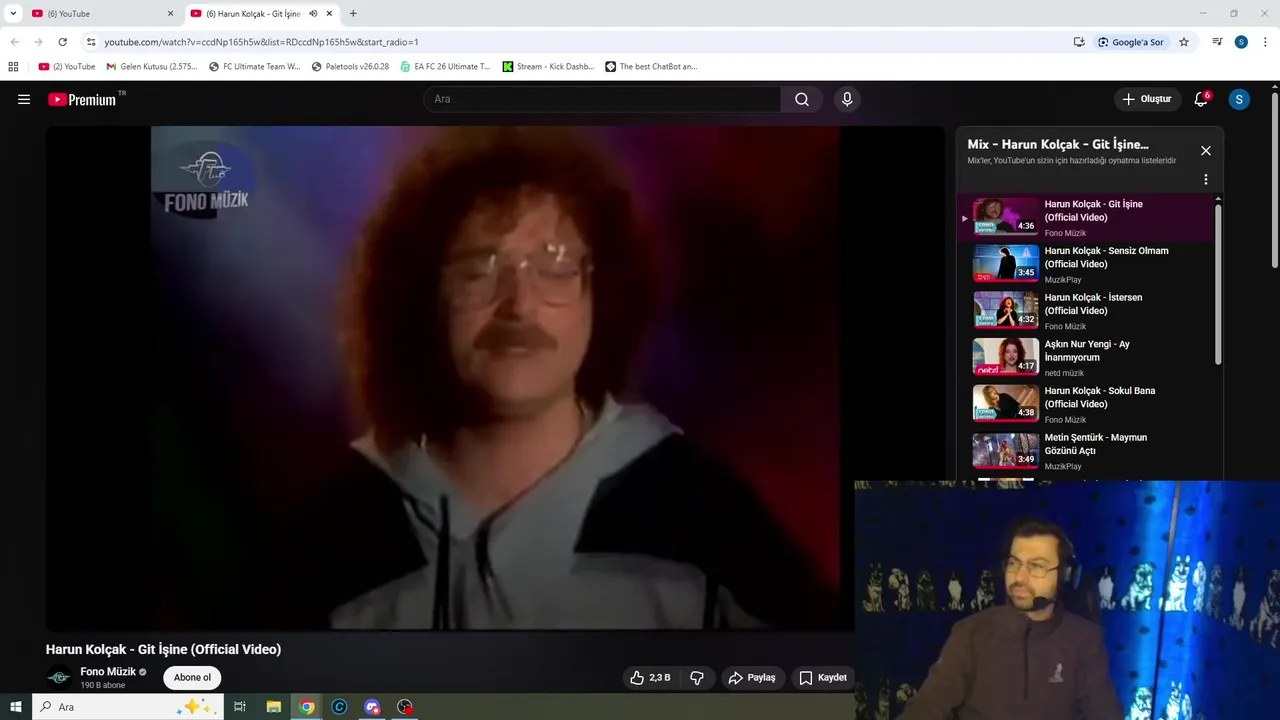This screenshot has height=720, width=1280.
Task: View site information icon in the address bar
Action: click(x=91, y=42)
